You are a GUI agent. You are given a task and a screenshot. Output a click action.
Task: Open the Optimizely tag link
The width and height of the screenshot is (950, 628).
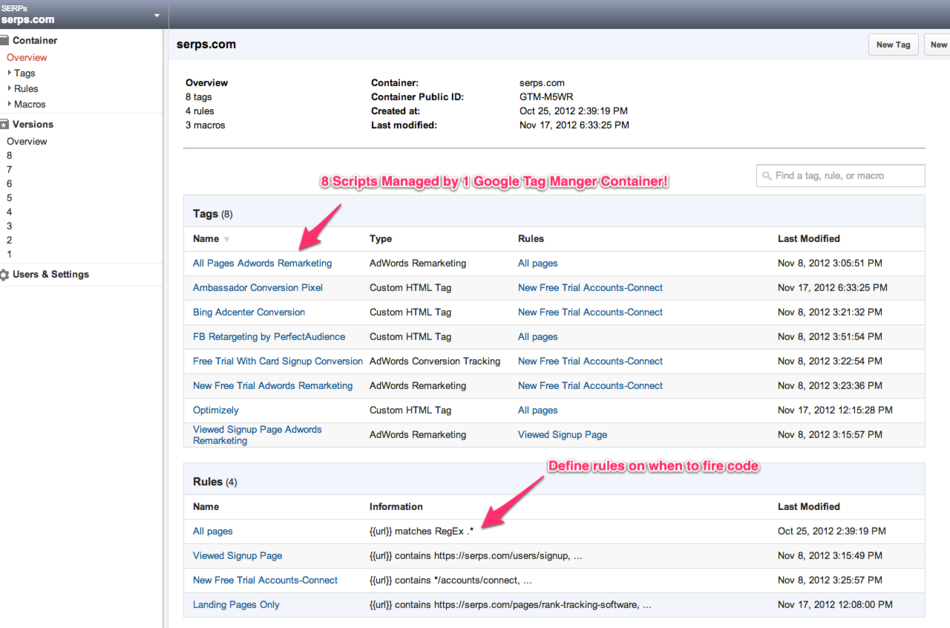(216, 410)
